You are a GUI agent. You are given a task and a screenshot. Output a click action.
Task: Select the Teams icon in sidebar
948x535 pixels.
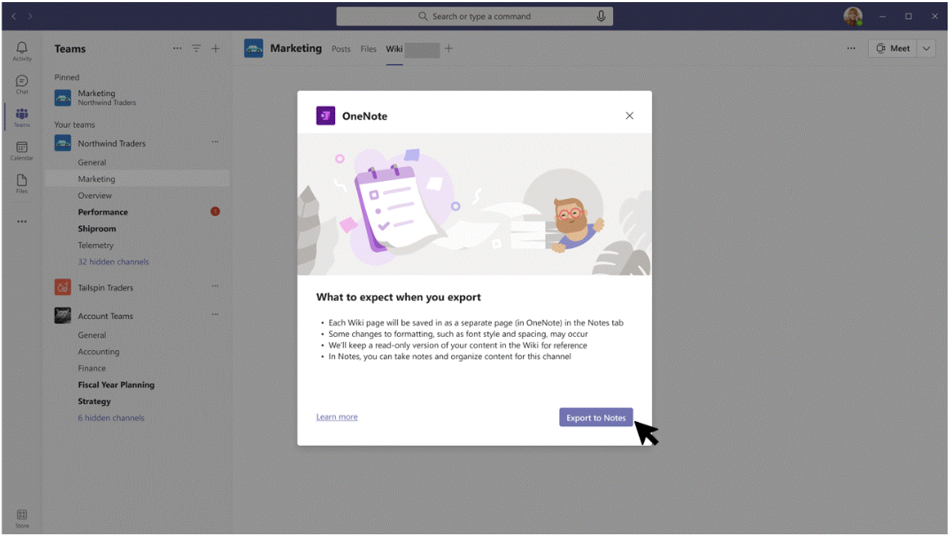tap(22, 117)
